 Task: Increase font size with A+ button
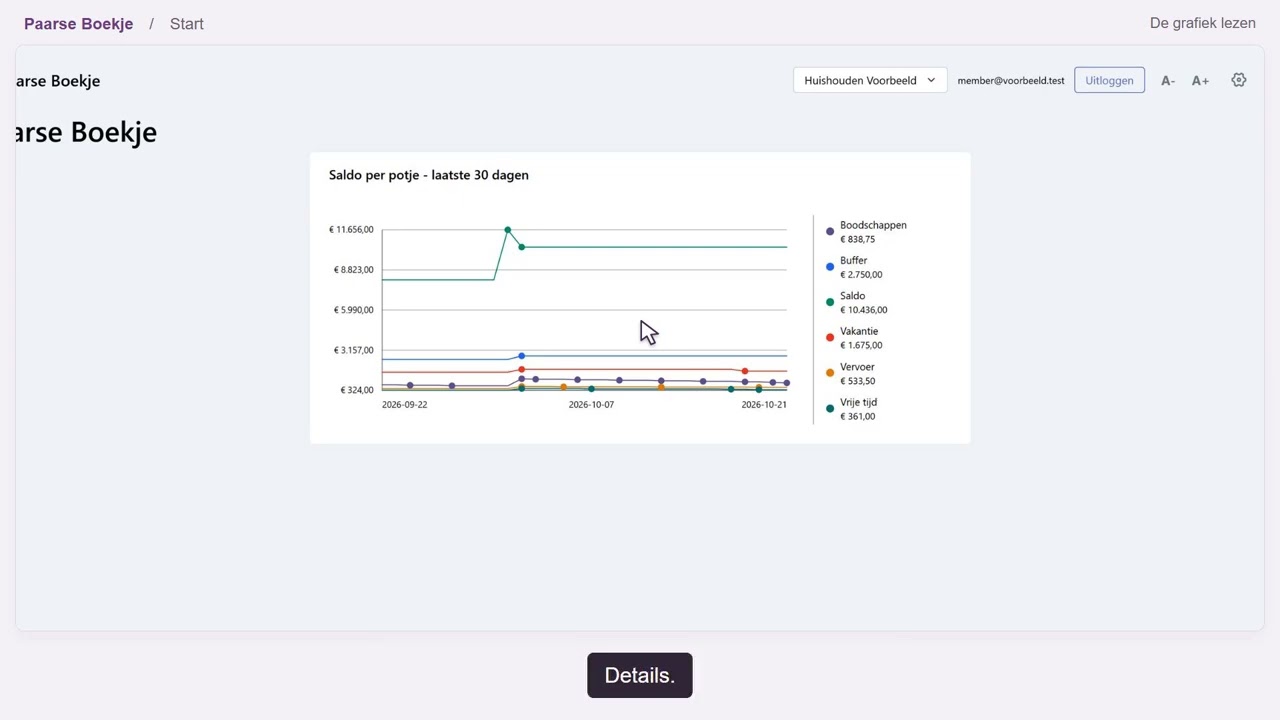[x=1200, y=80]
